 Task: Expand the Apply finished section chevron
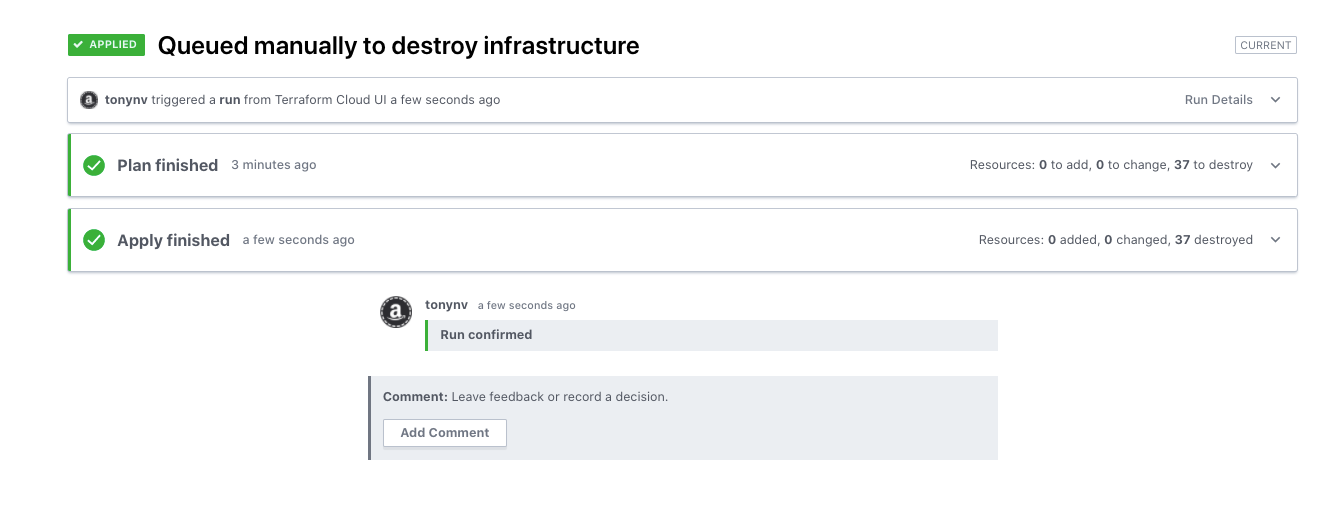click(x=1275, y=240)
